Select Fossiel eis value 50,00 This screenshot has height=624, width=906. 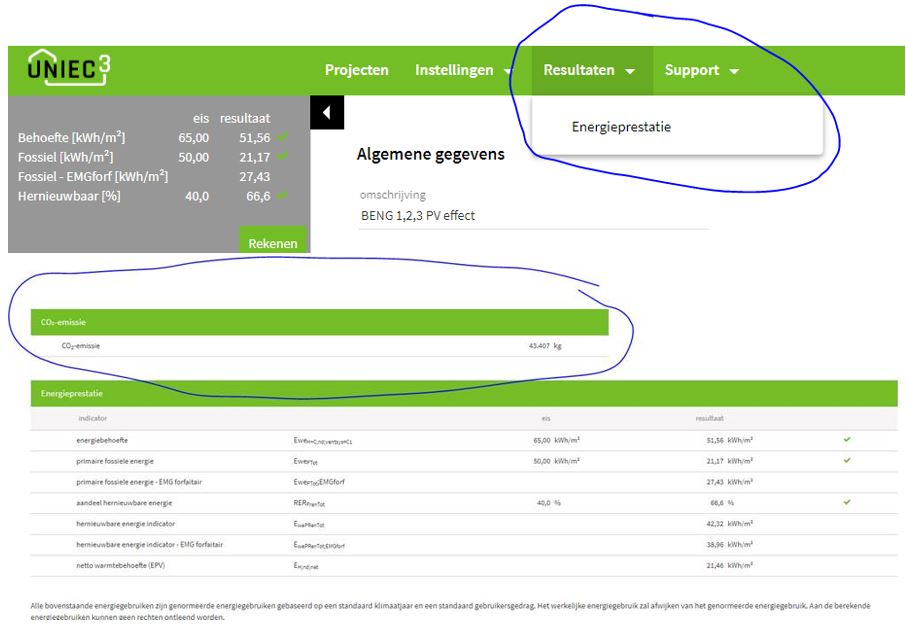click(x=194, y=157)
